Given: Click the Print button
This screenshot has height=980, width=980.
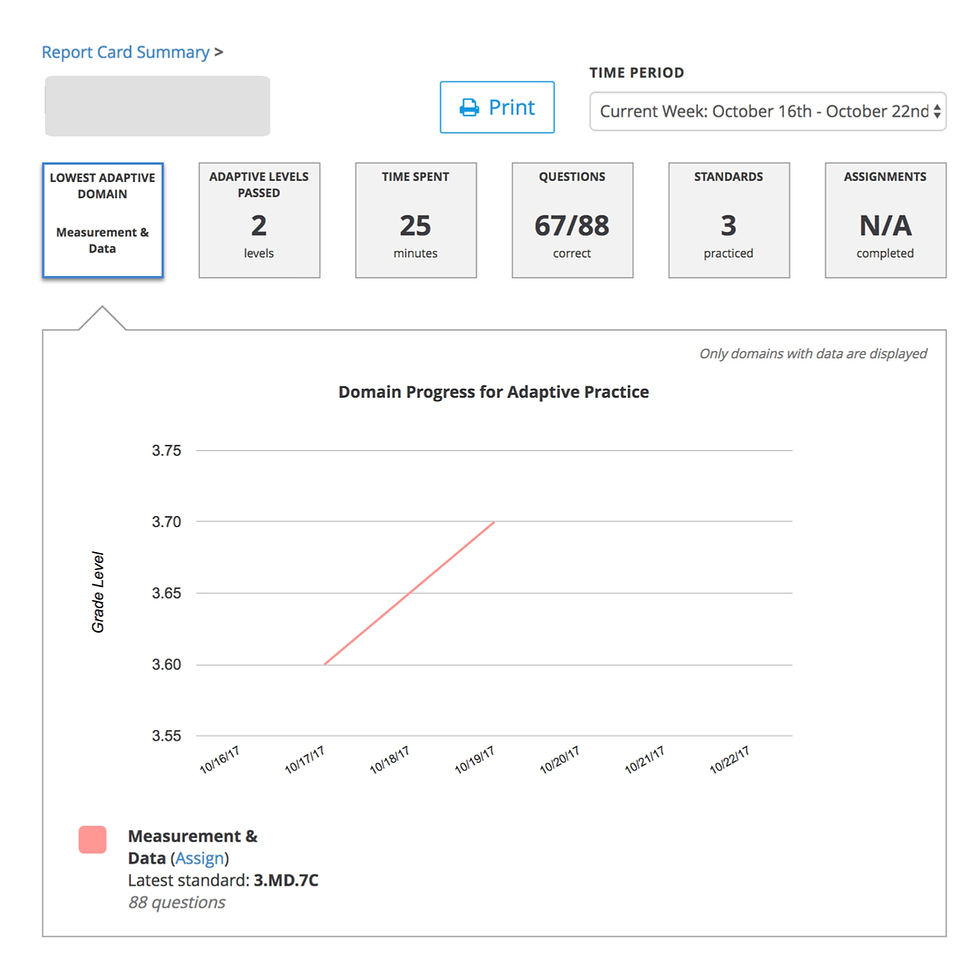Looking at the screenshot, I should click(x=497, y=107).
